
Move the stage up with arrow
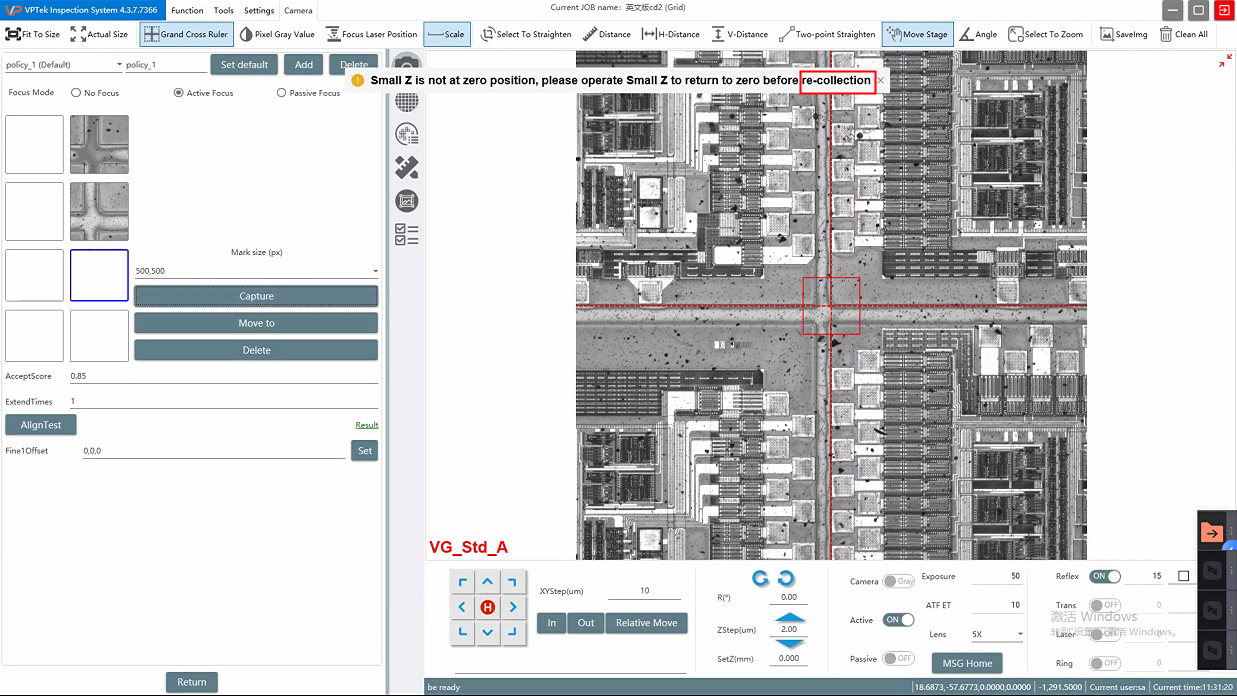pos(487,582)
